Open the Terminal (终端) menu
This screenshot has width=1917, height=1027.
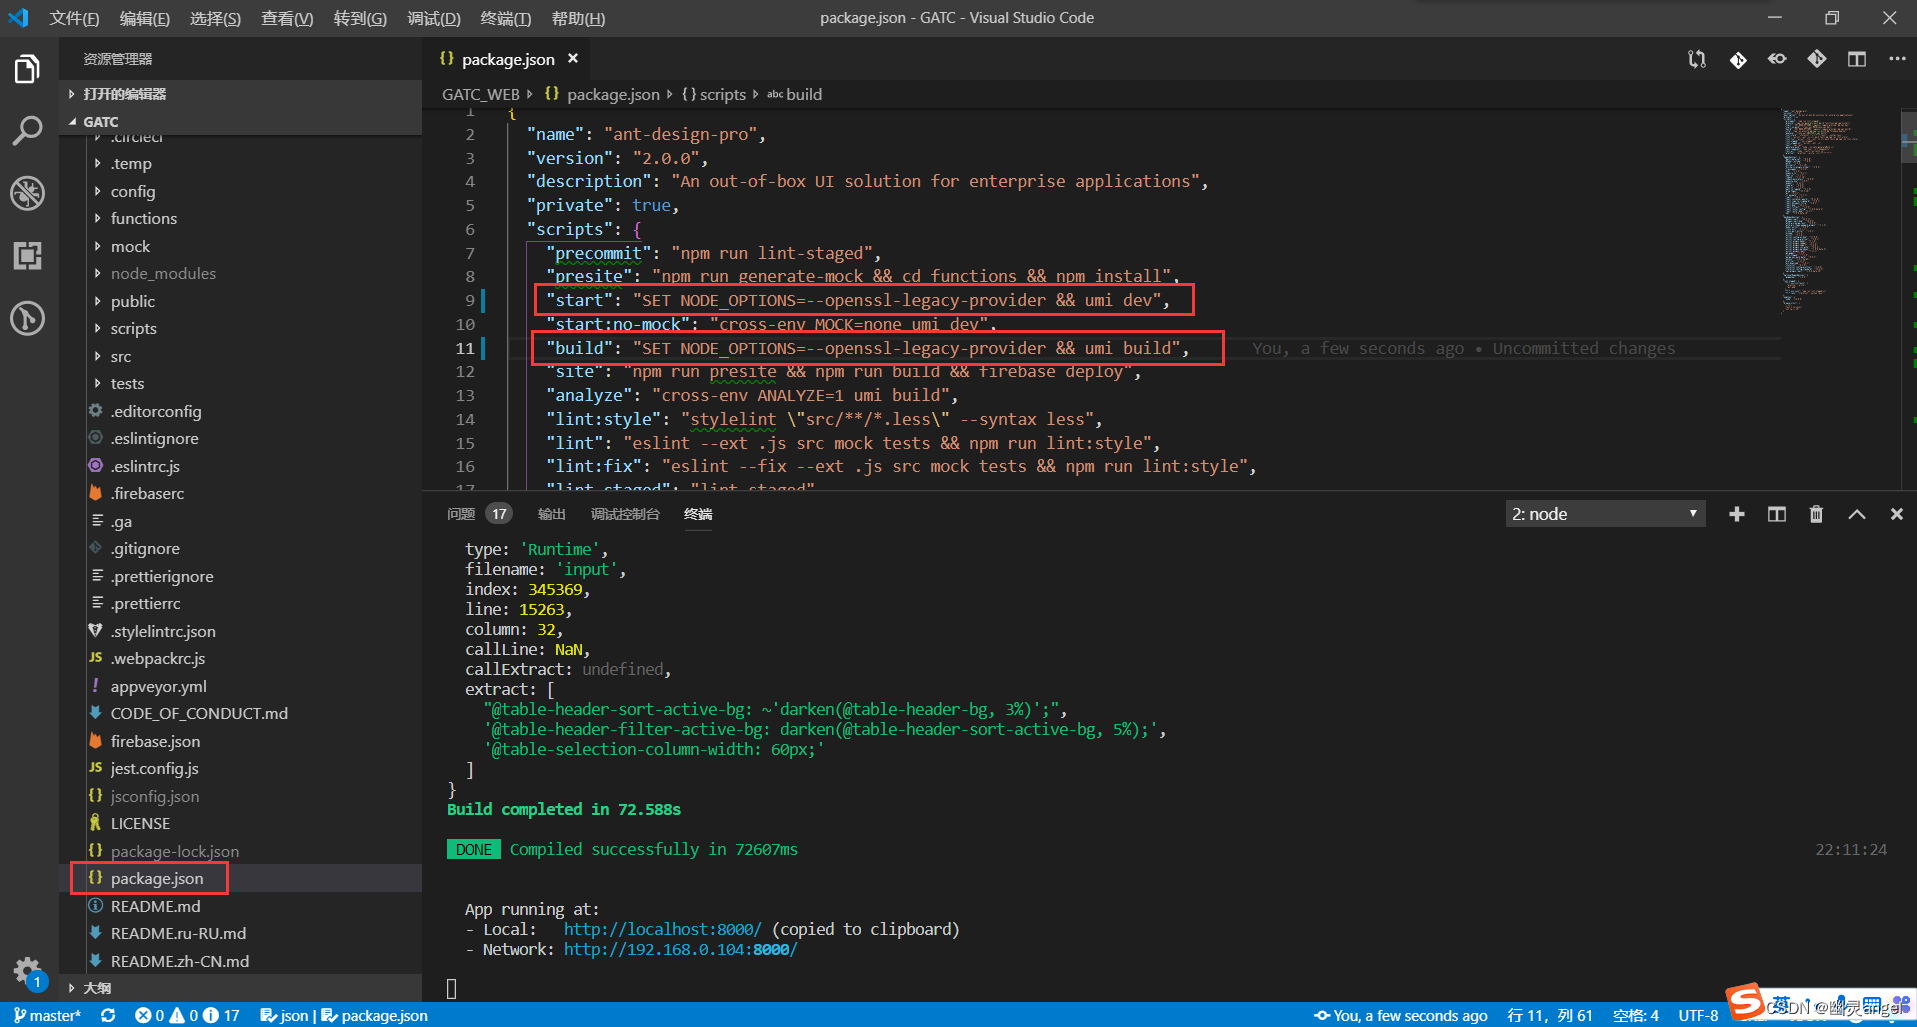506,18
